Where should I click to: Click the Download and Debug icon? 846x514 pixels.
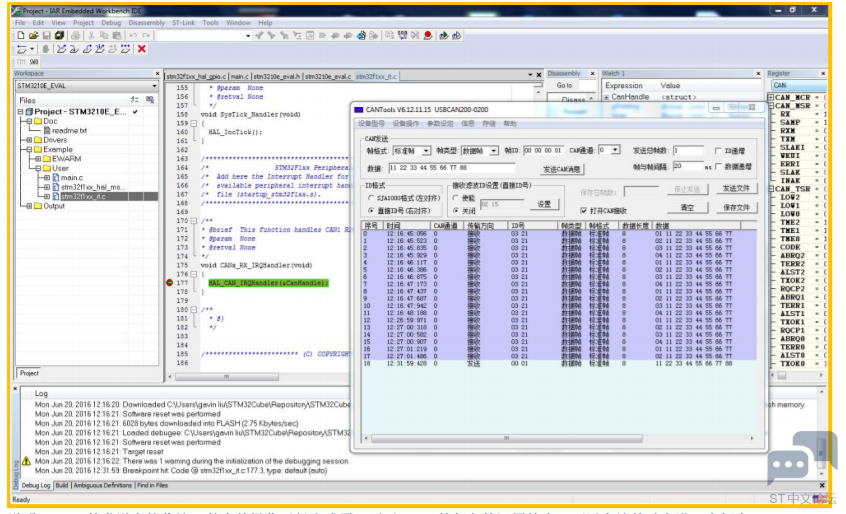coord(444,36)
